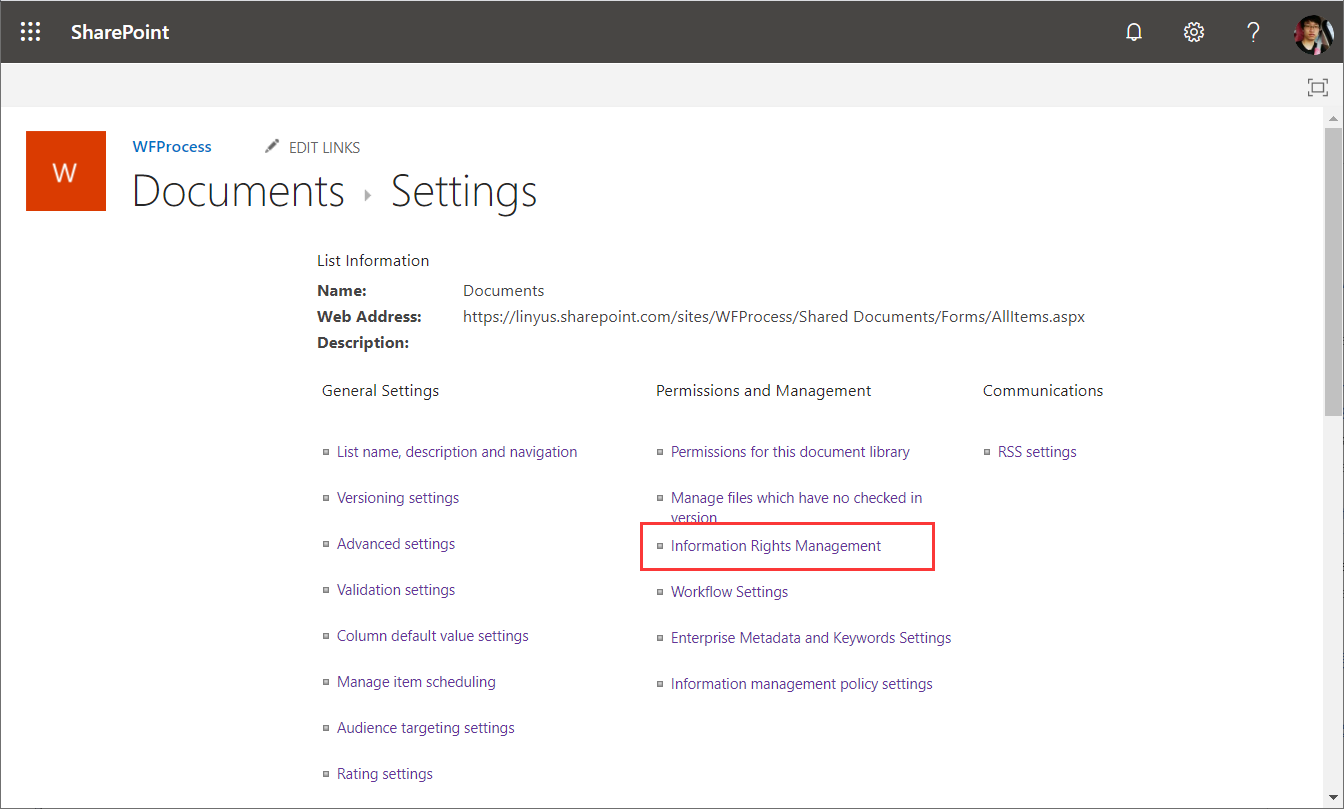Click the help question mark icon
Screen dimensions: 1344x809
coord(1253,32)
